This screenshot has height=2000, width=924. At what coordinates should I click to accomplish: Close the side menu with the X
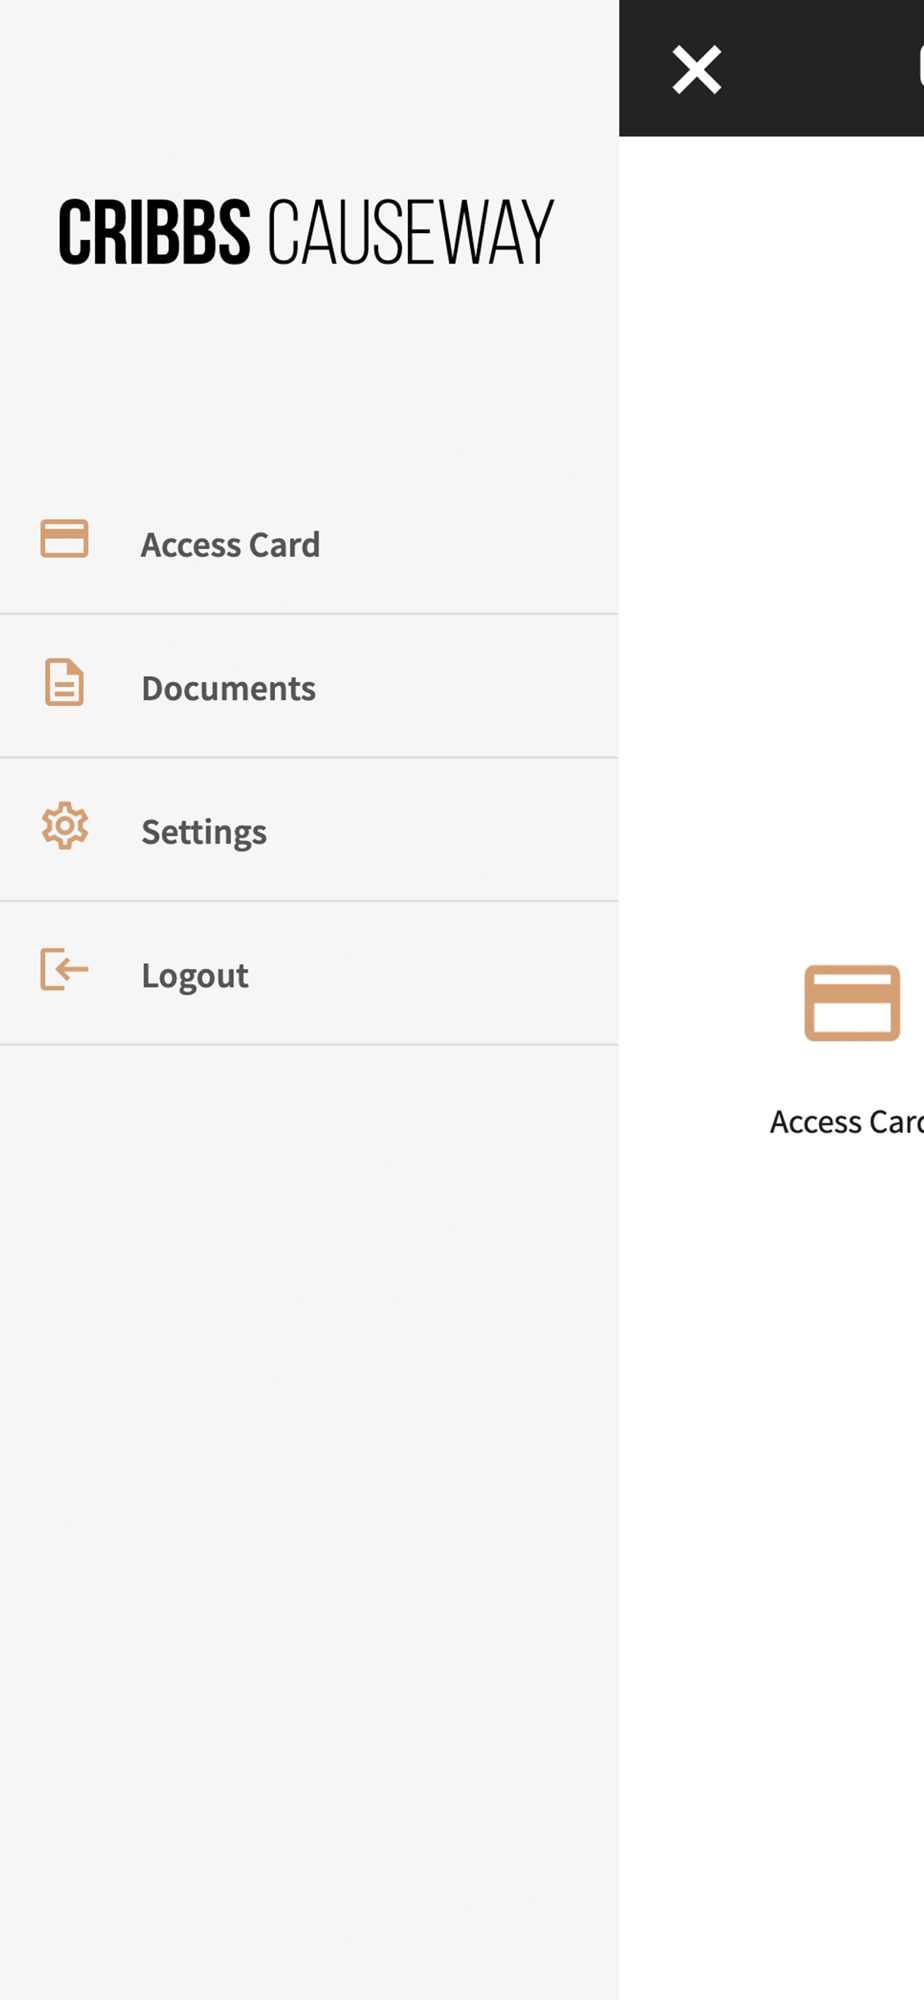pos(697,70)
